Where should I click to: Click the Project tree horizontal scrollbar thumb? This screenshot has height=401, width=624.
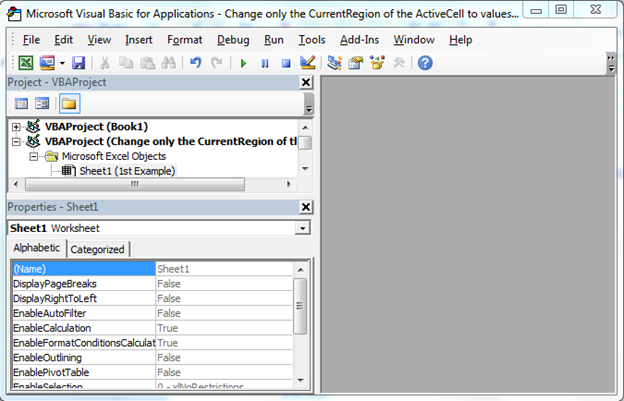[135, 184]
